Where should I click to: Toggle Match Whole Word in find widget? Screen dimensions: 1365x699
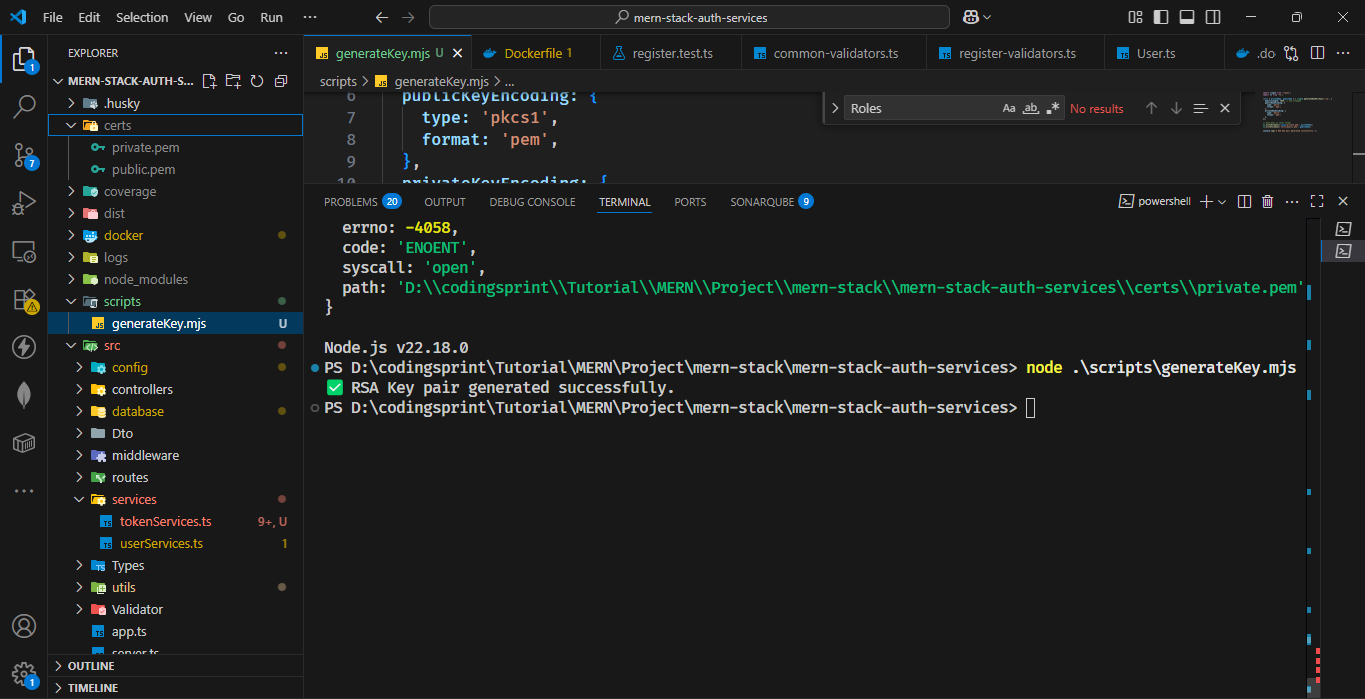(x=1031, y=108)
